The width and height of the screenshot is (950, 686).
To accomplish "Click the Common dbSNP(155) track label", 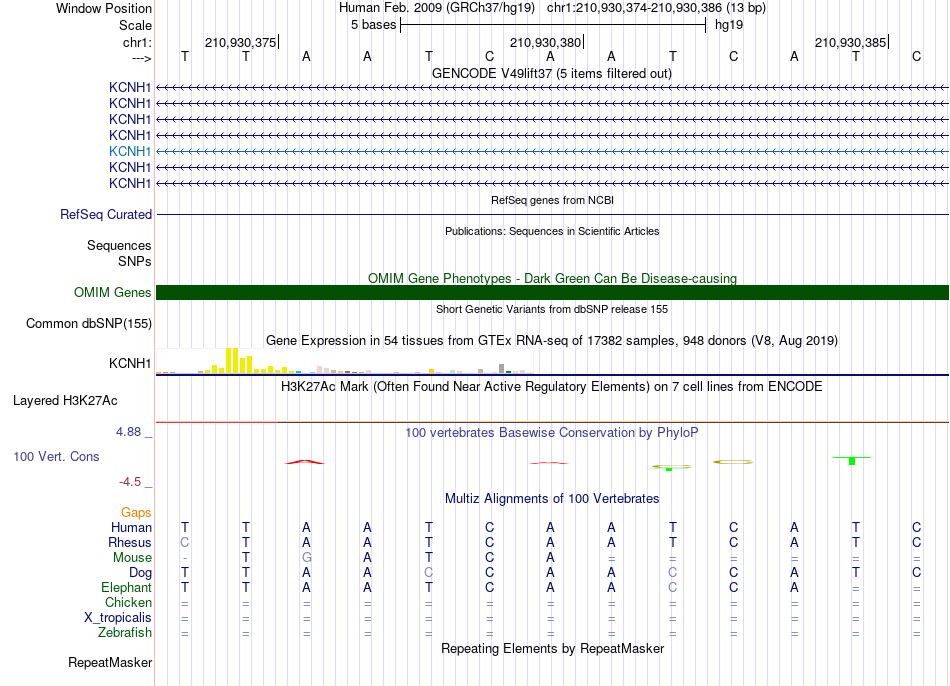I will click(x=89, y=324).
